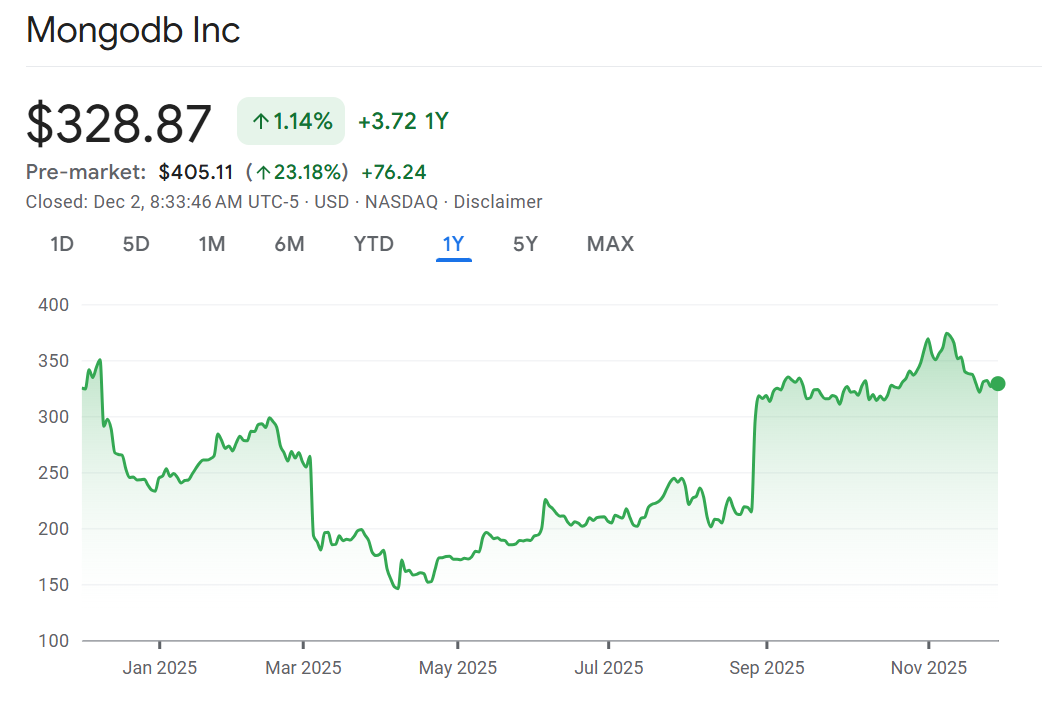This screenshot has height=703, width=1042.
Task: Show the 5Y price history
Action: pos(525,244)
